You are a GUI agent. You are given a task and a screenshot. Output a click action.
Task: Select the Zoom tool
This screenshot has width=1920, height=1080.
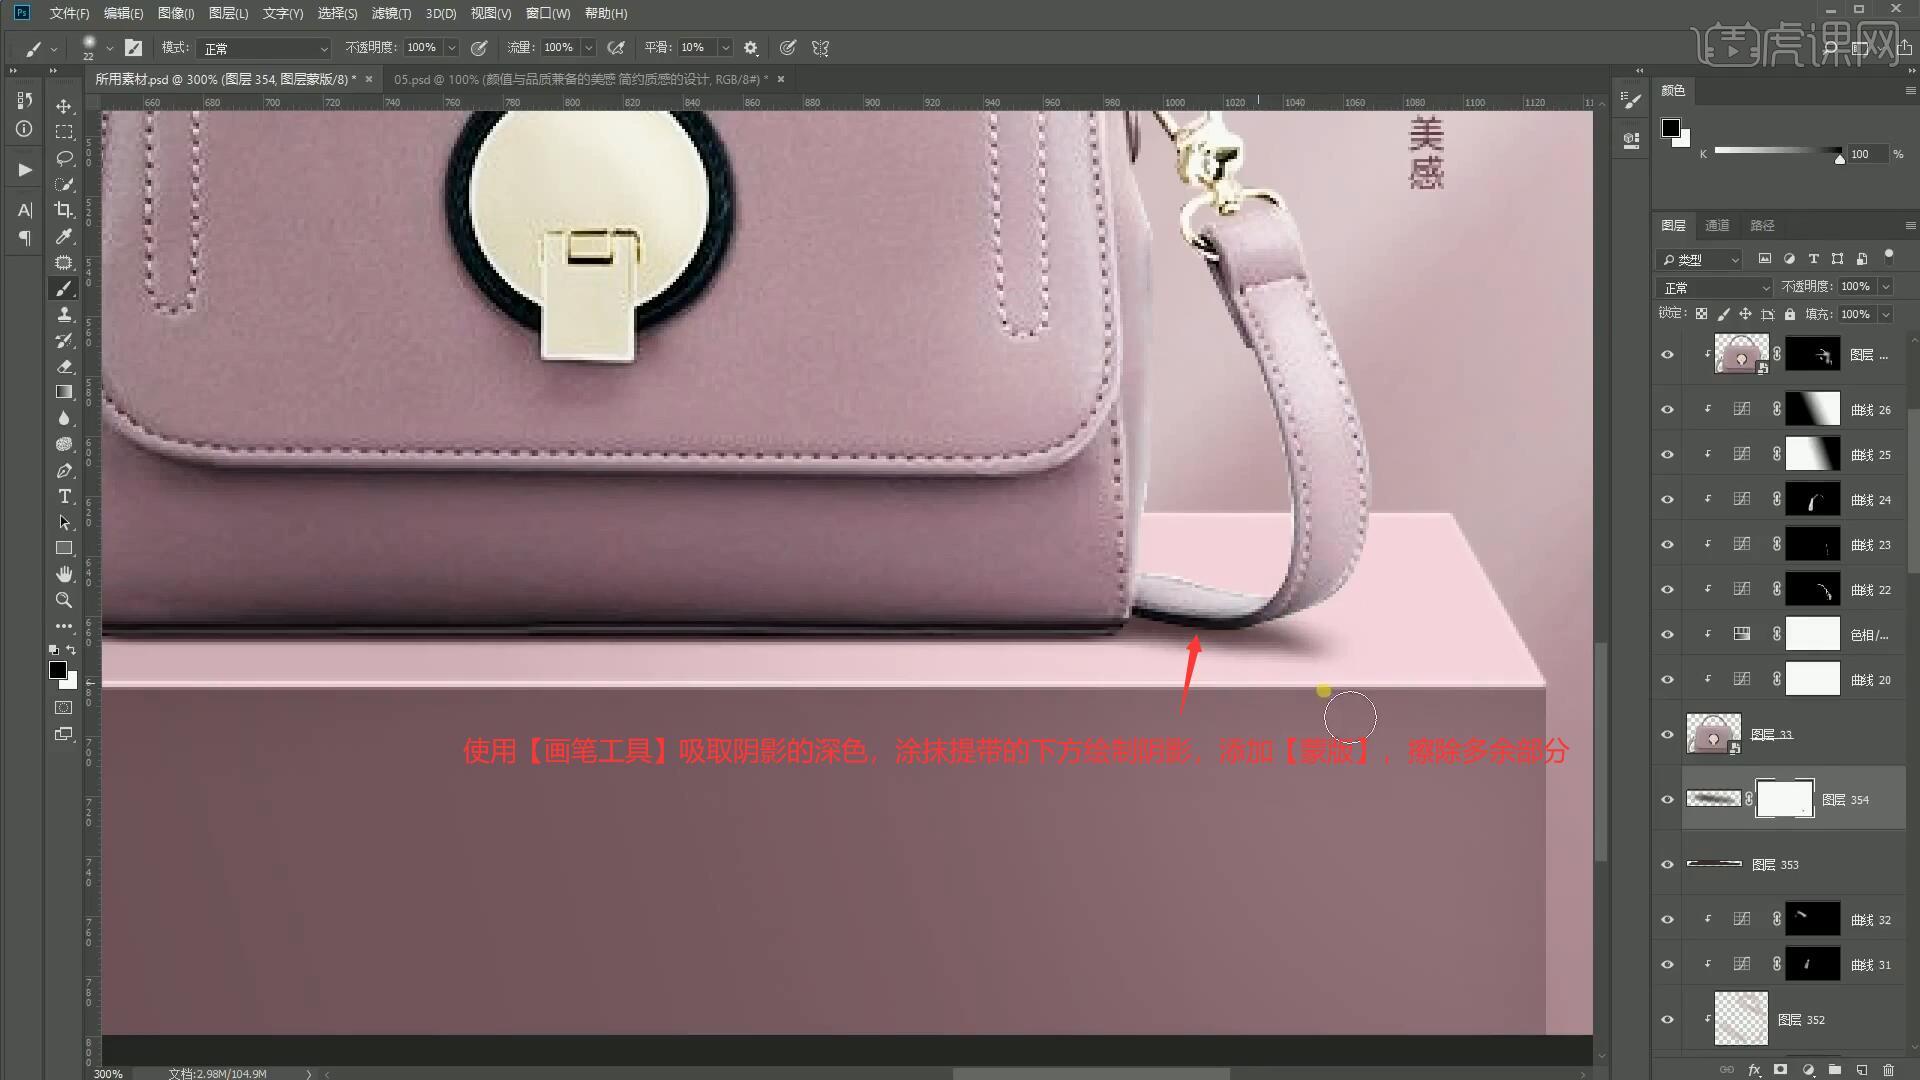coord(64,600)
